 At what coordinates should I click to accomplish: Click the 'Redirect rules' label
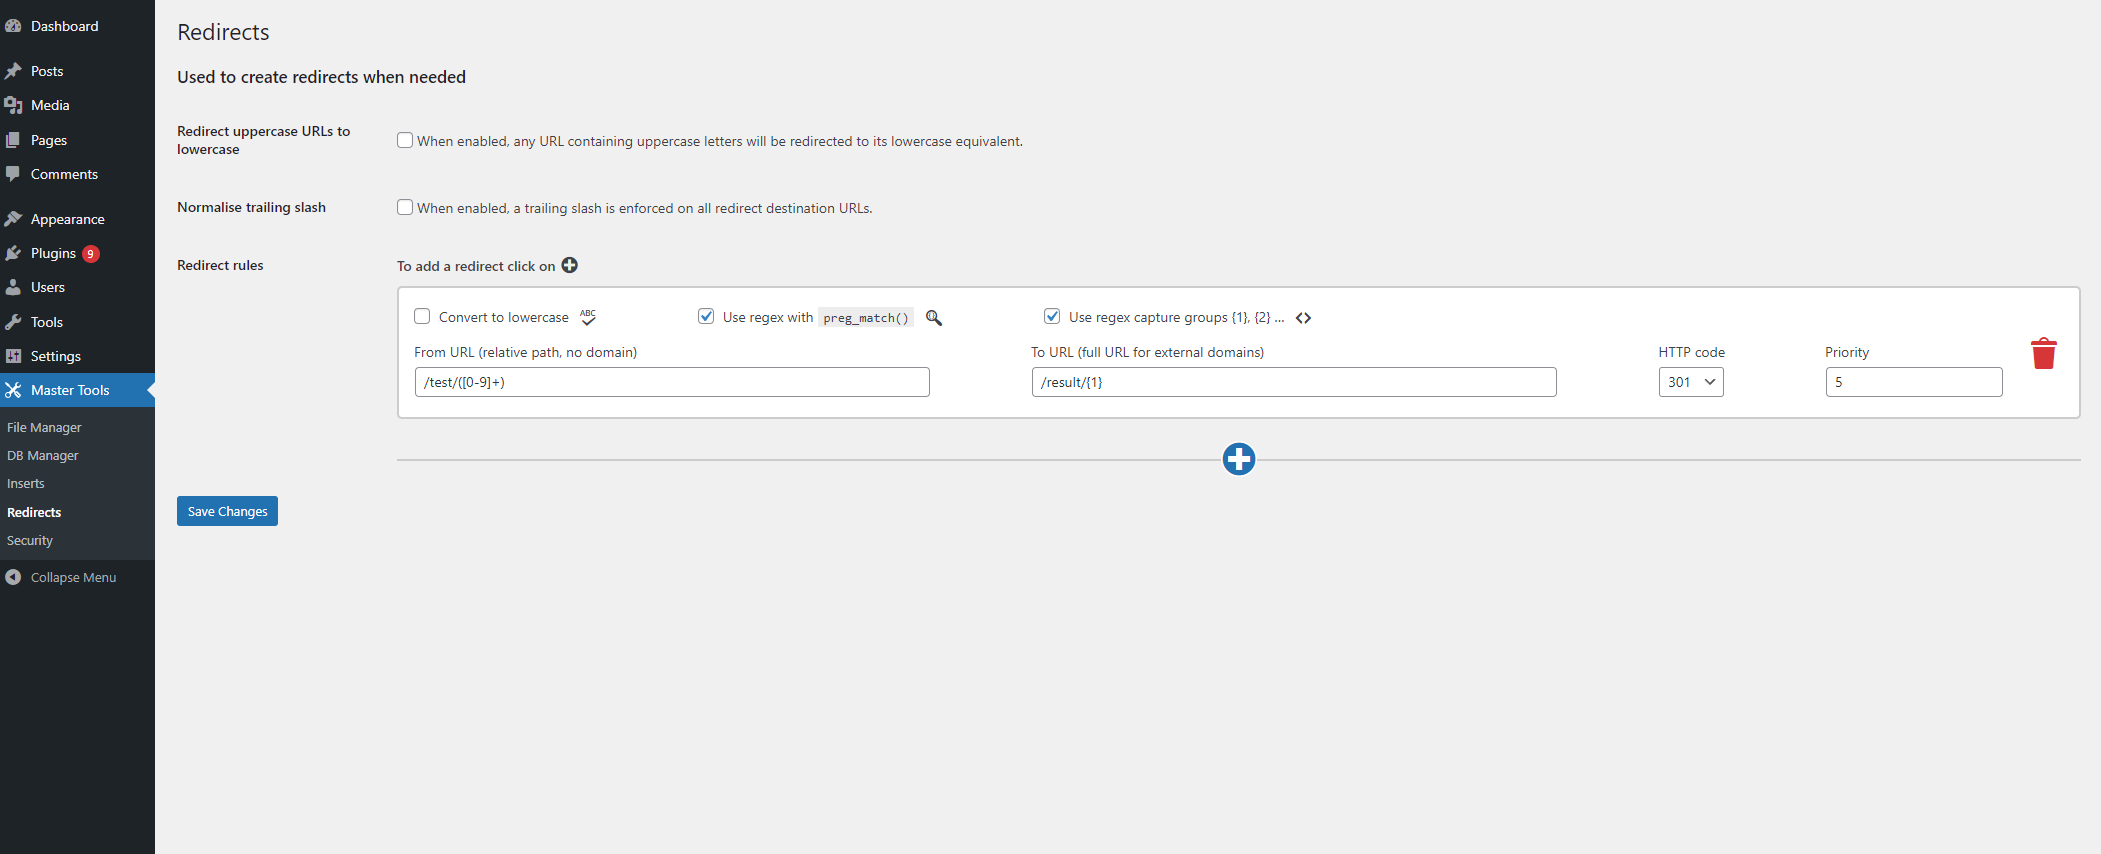tap(220, 265)
